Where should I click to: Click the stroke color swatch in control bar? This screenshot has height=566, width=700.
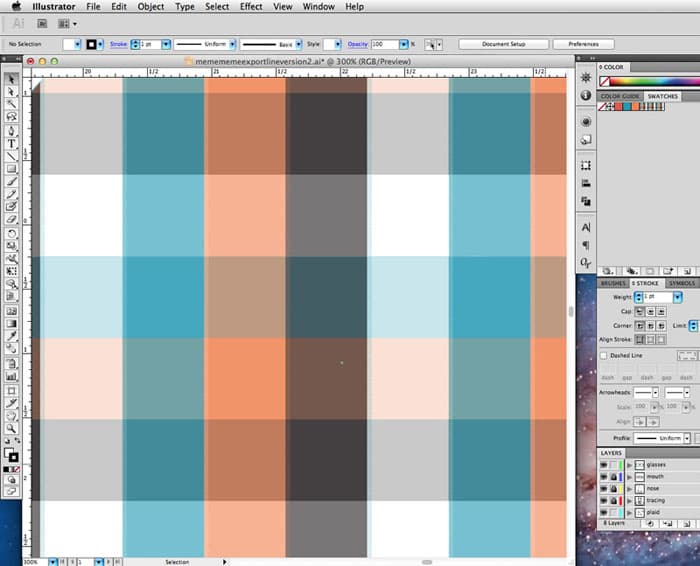(x=92, y=44)
